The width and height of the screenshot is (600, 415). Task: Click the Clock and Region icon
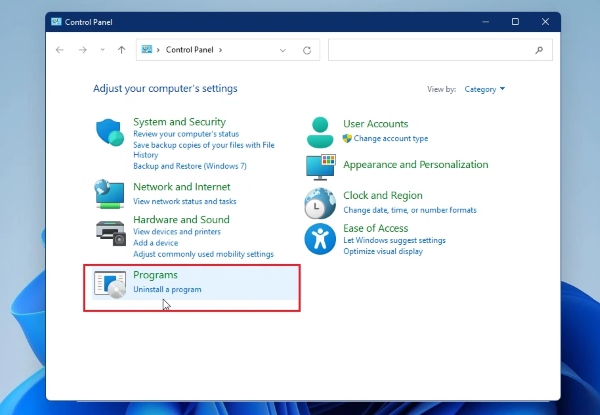(x=320, y=203)
